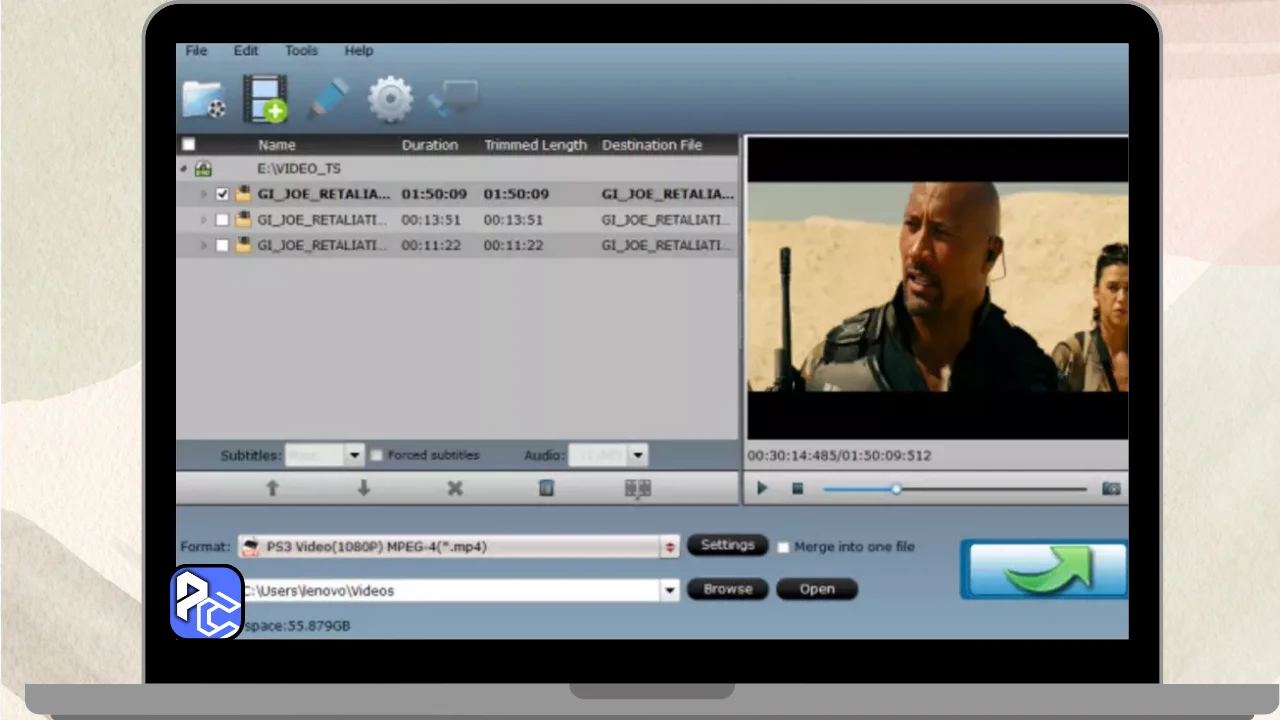Image resolution: width=1280 pixels, height=720 pixels.
Task: Click the split icon right of trash can
Action: [638, 488]
